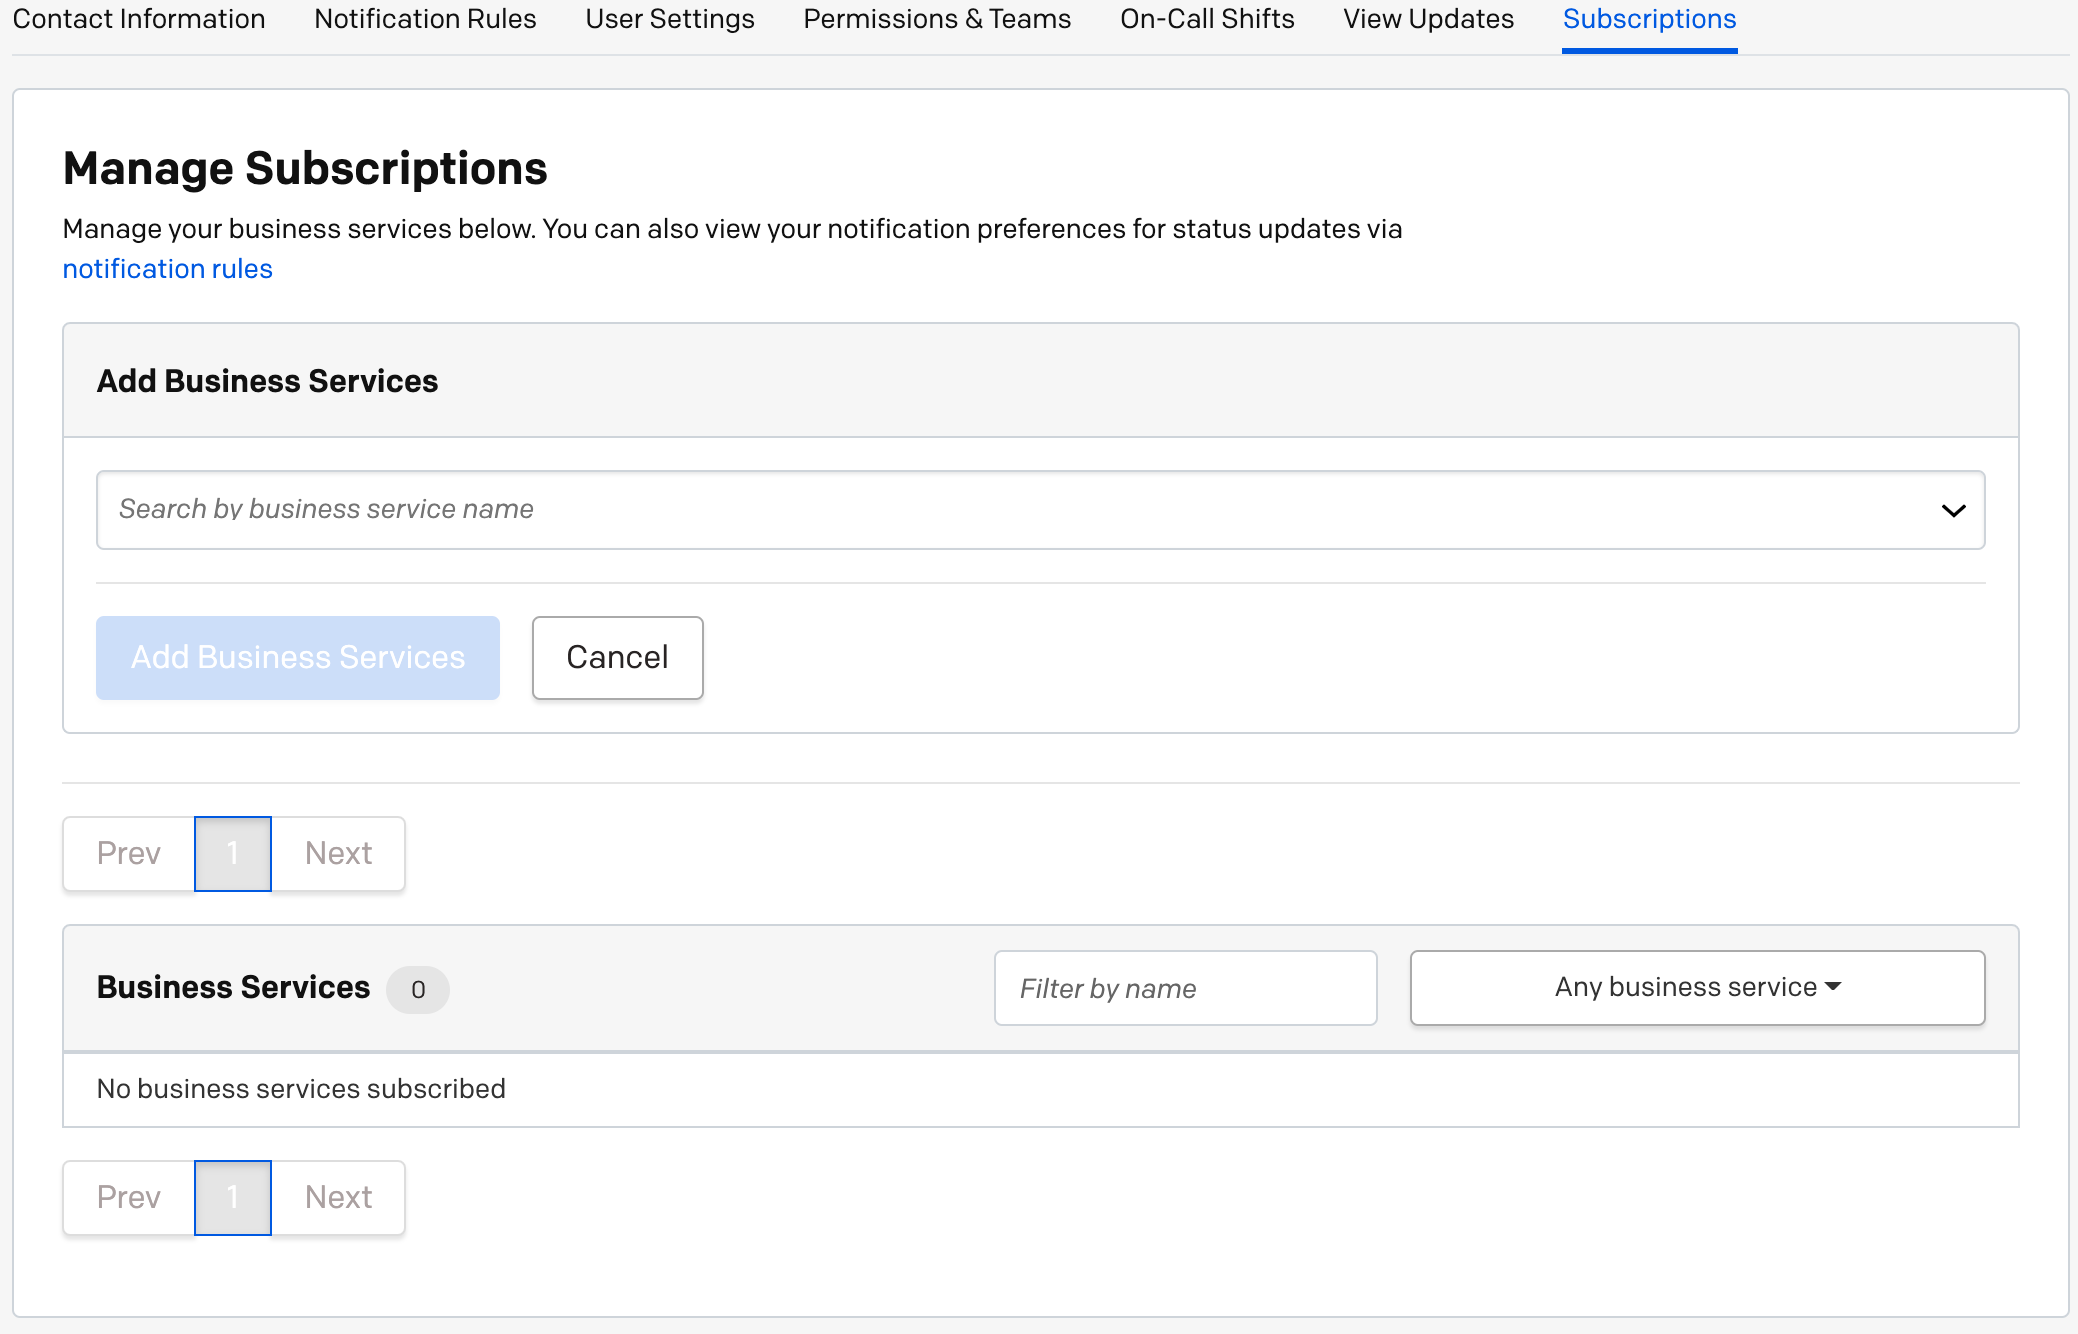The width and height of the screenshot is (2078, 1334).
Task: Click the Cancel button
Action: (x=617, y=658)
